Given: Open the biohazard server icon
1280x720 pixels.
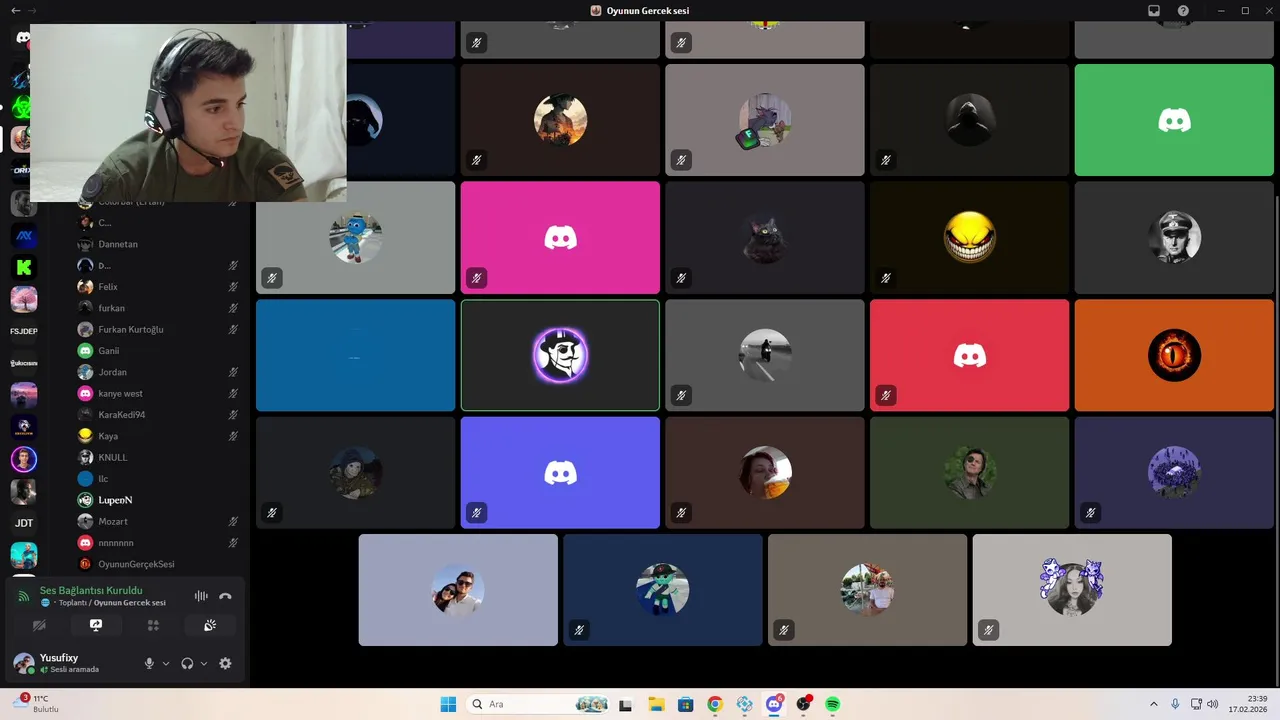Looking at the screenshot, I should tap(22, 106).
